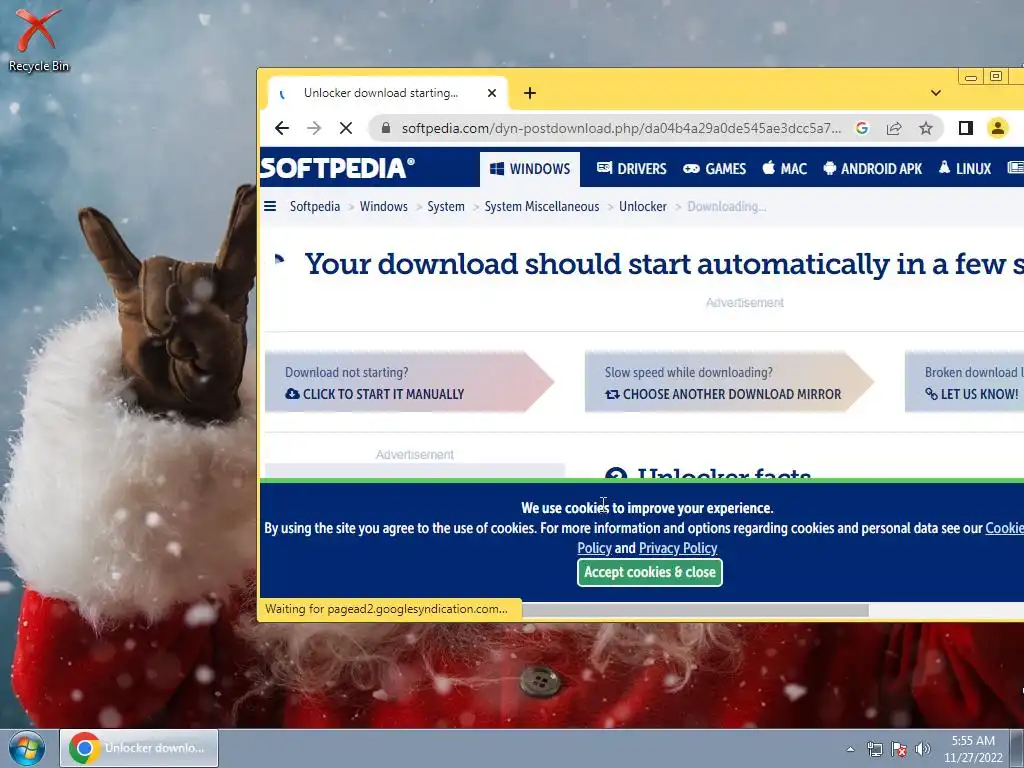Viewport: 1024px width, 768px height.
Task: Open the Windows Start button
Action: (x=27, y=748)
